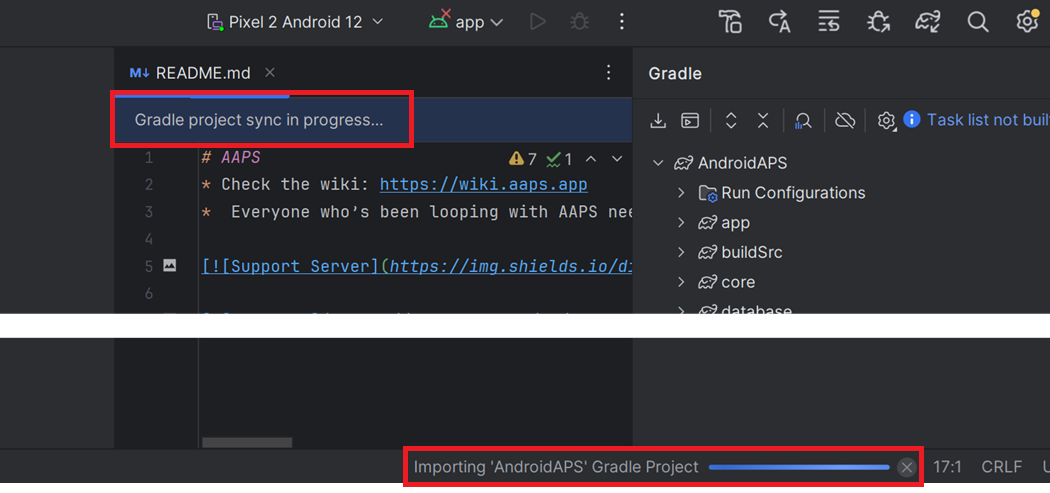Image resolution: width=1050 pixels, height=493 pixels.
Task: Click the Debug app bug icon
Action: coord(579,22)
